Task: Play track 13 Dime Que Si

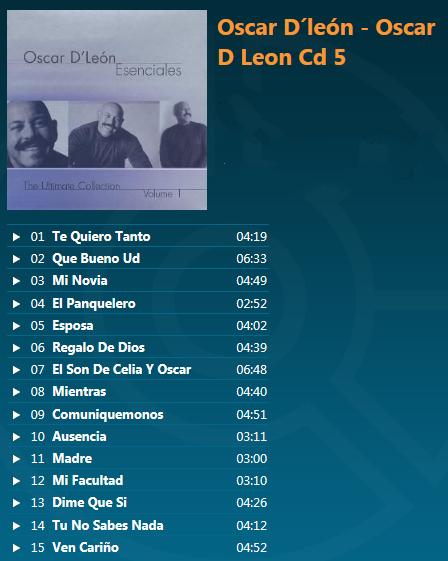Action: pyautogui.click(x=16, y=503)
